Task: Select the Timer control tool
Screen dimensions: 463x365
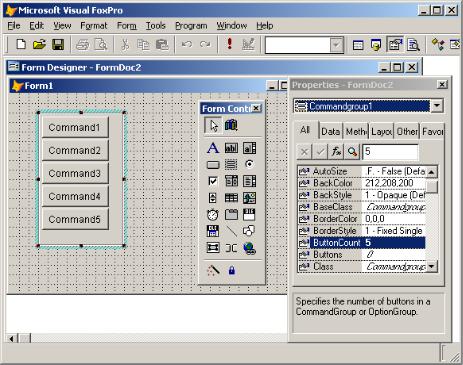Action: (213, 214)
